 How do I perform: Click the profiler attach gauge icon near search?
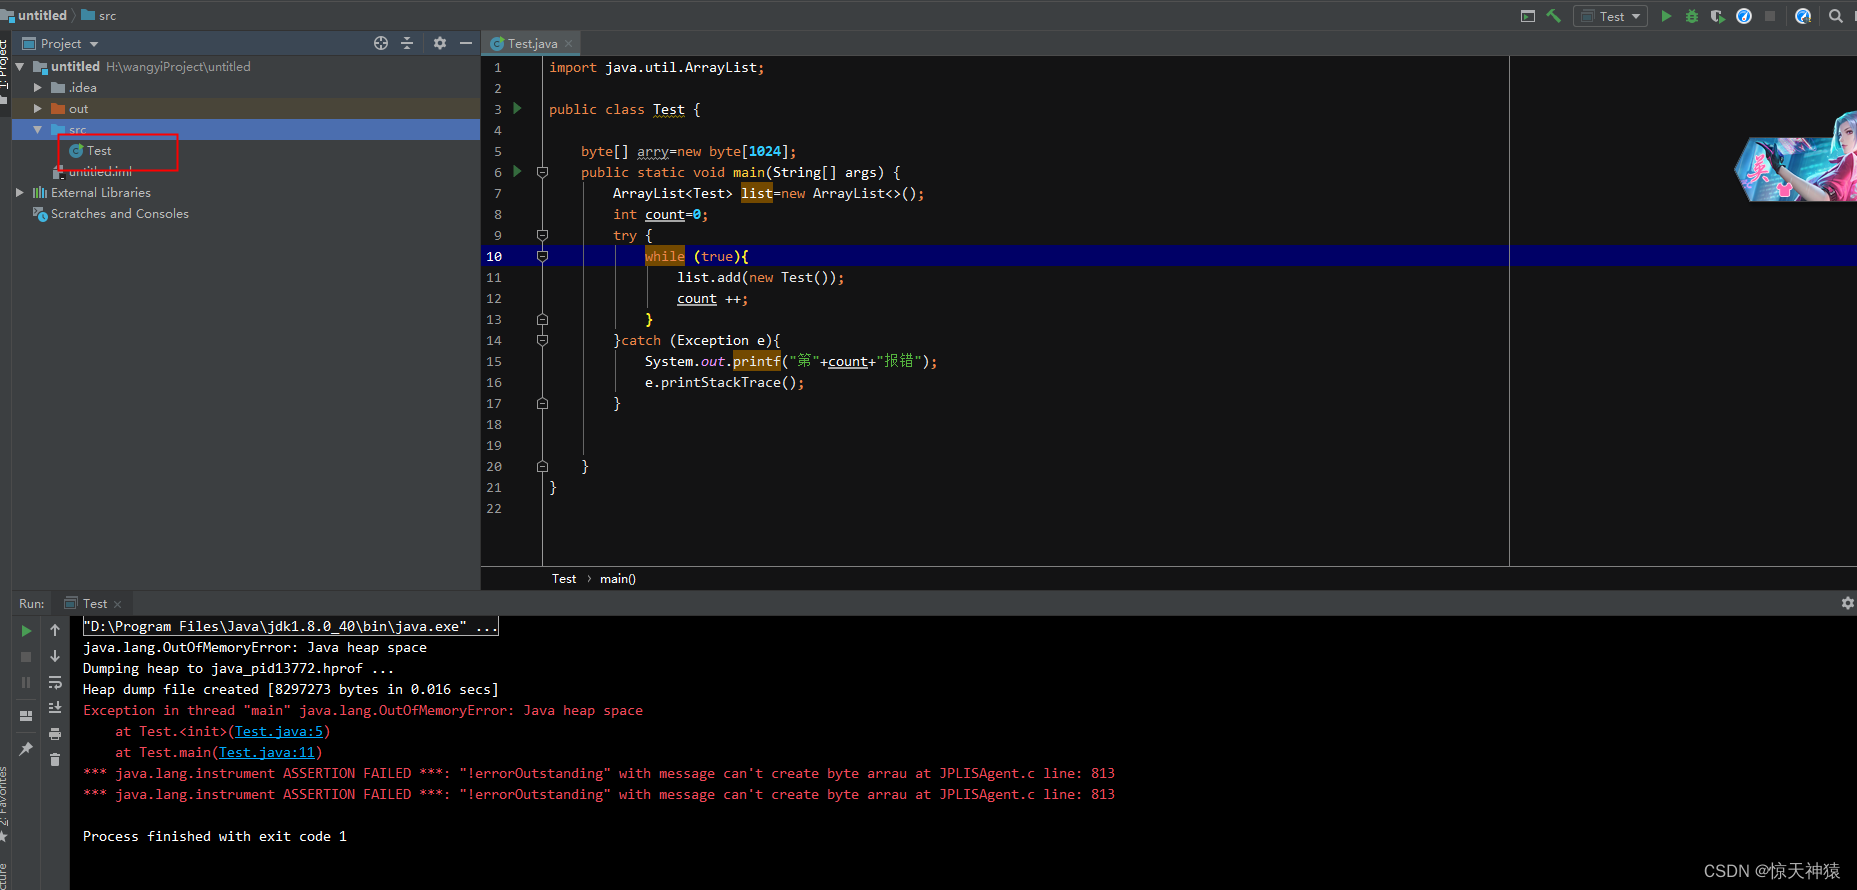[1803, 16]
